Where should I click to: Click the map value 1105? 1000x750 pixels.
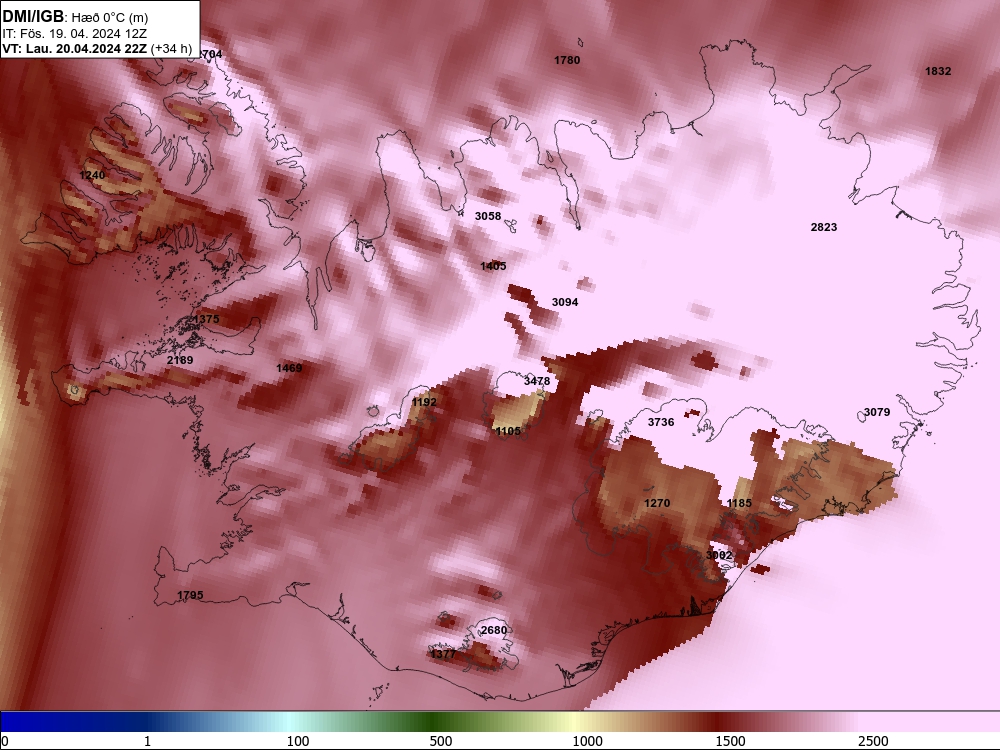pyautogui.click(x=508, y=432)
